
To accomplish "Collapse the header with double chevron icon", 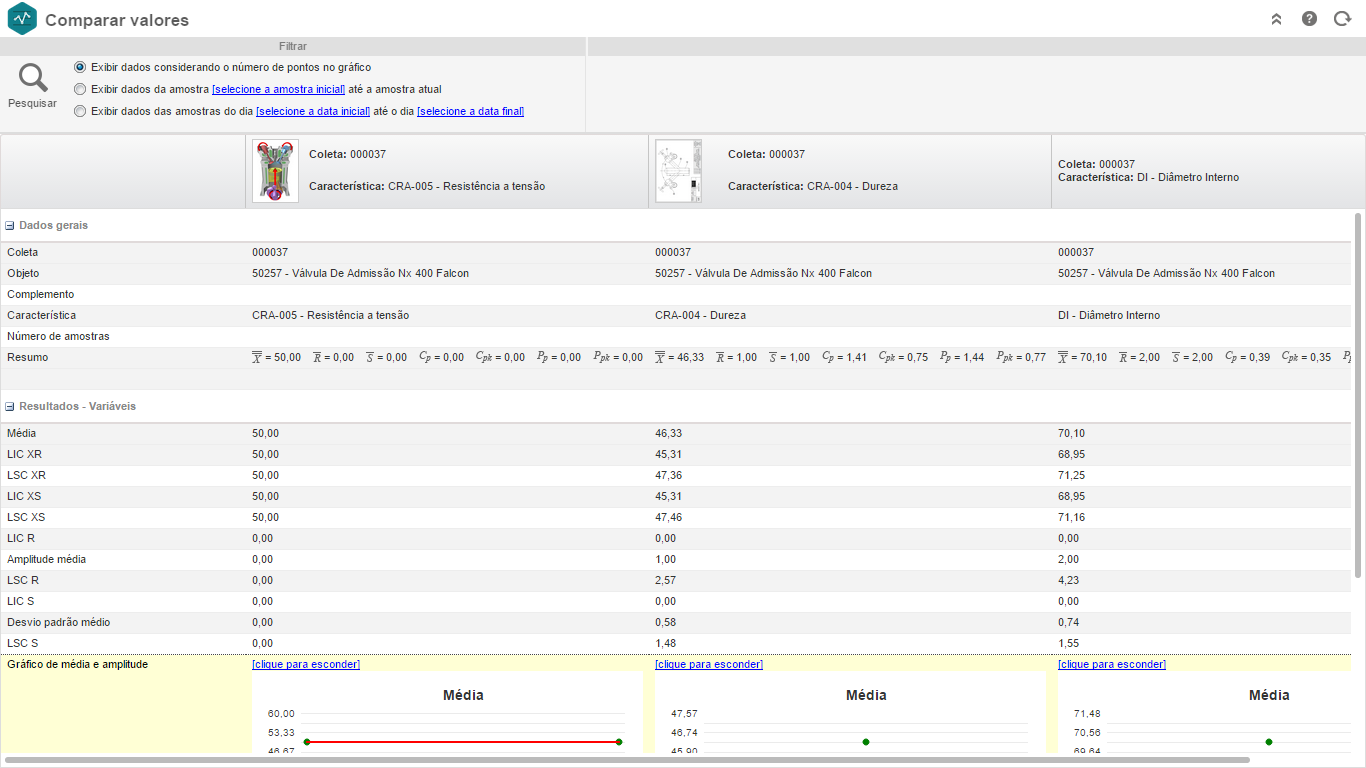I will [1276, 19].
